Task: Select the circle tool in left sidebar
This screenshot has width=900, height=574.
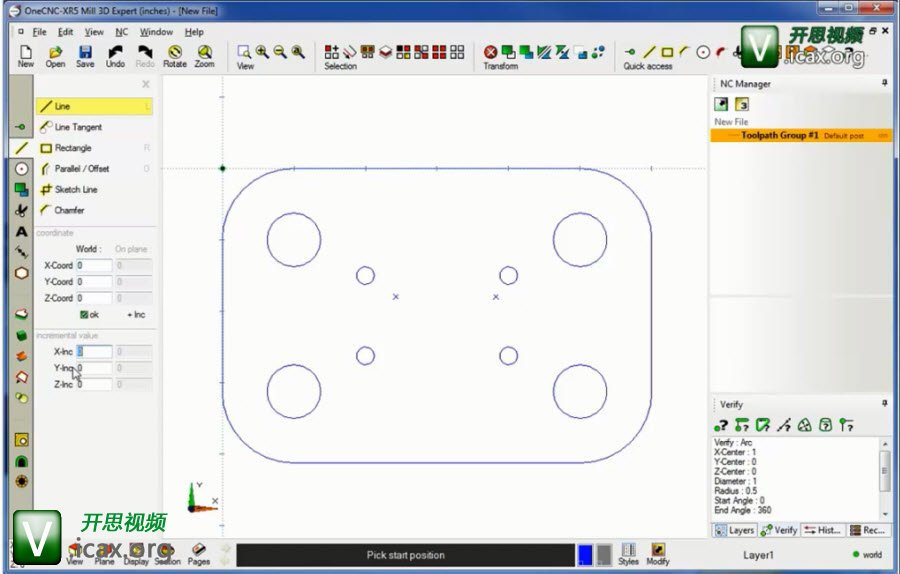Action: point(21,169)
